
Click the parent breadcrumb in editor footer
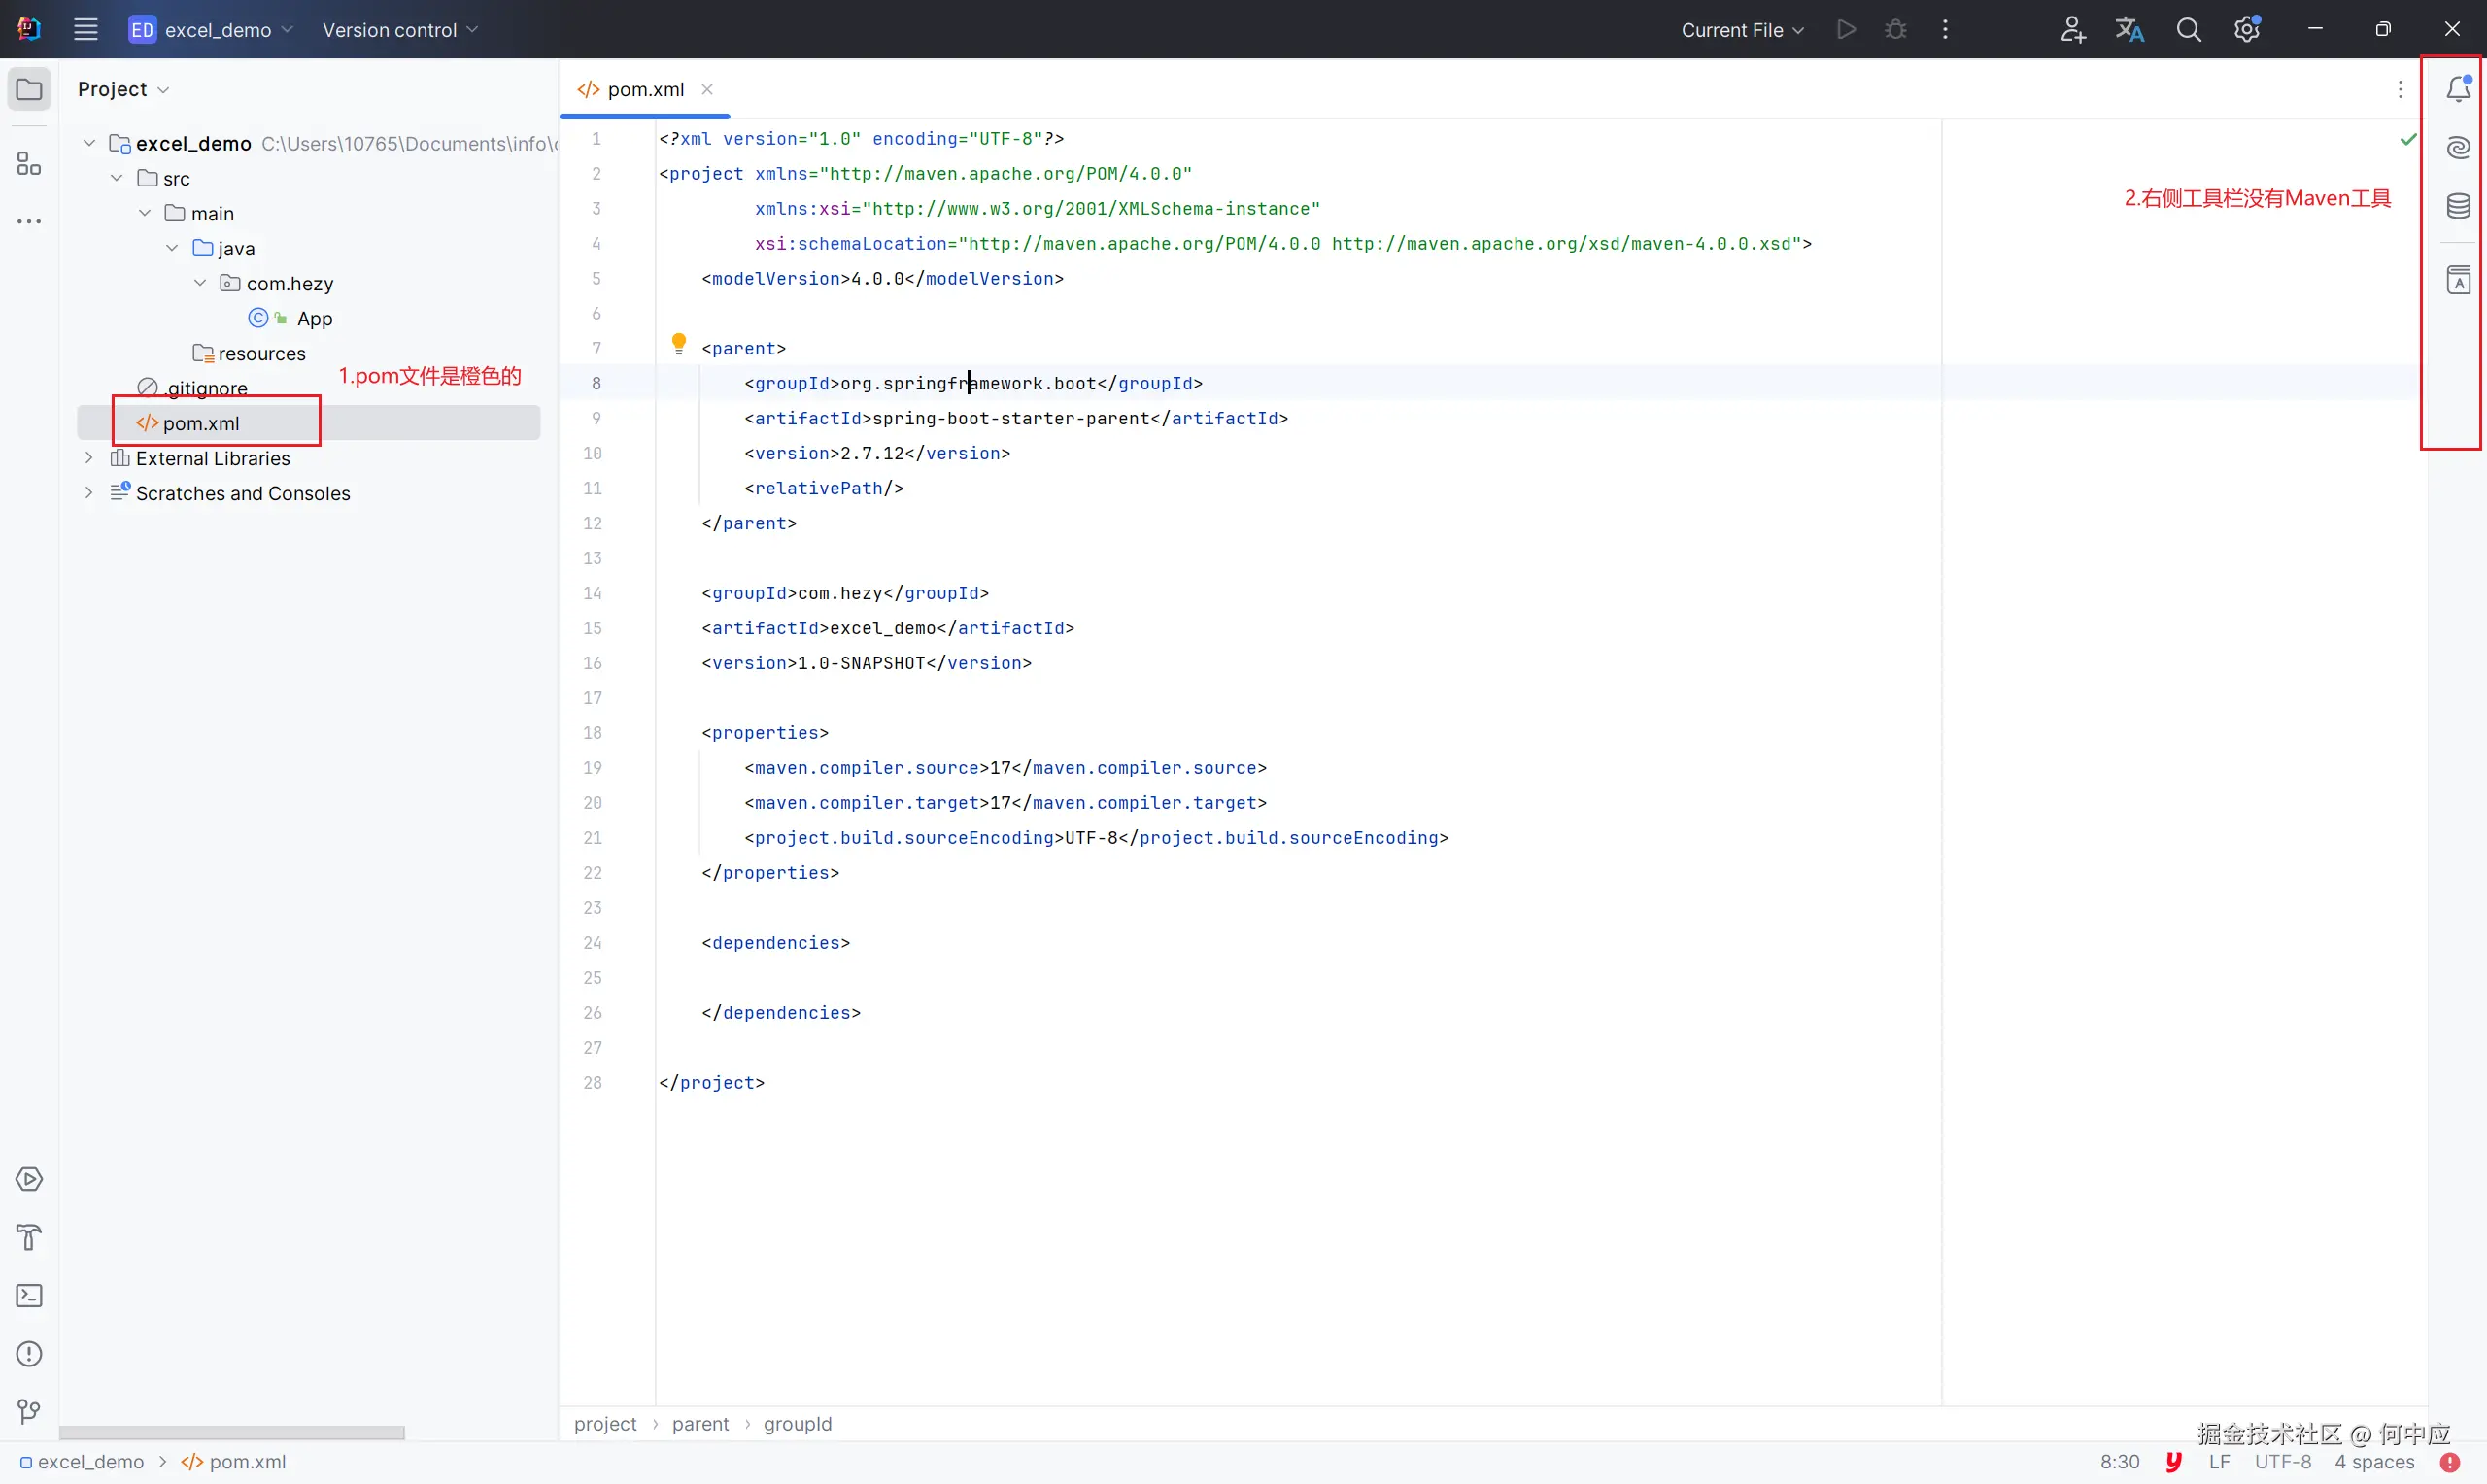tap(700, 1424)
